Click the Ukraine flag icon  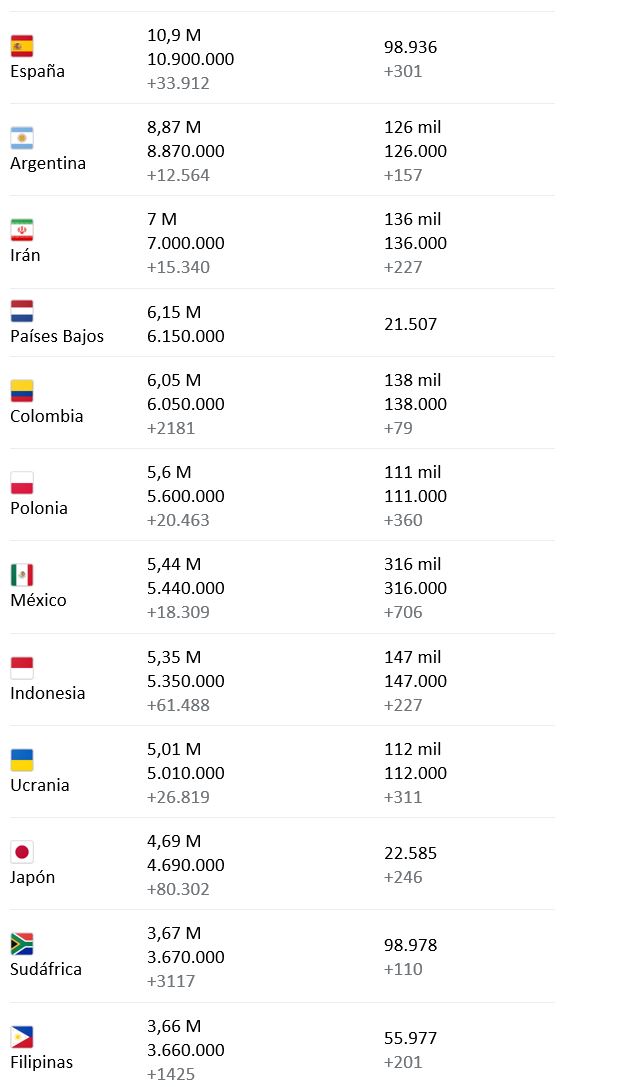click(x=22, y=760)
